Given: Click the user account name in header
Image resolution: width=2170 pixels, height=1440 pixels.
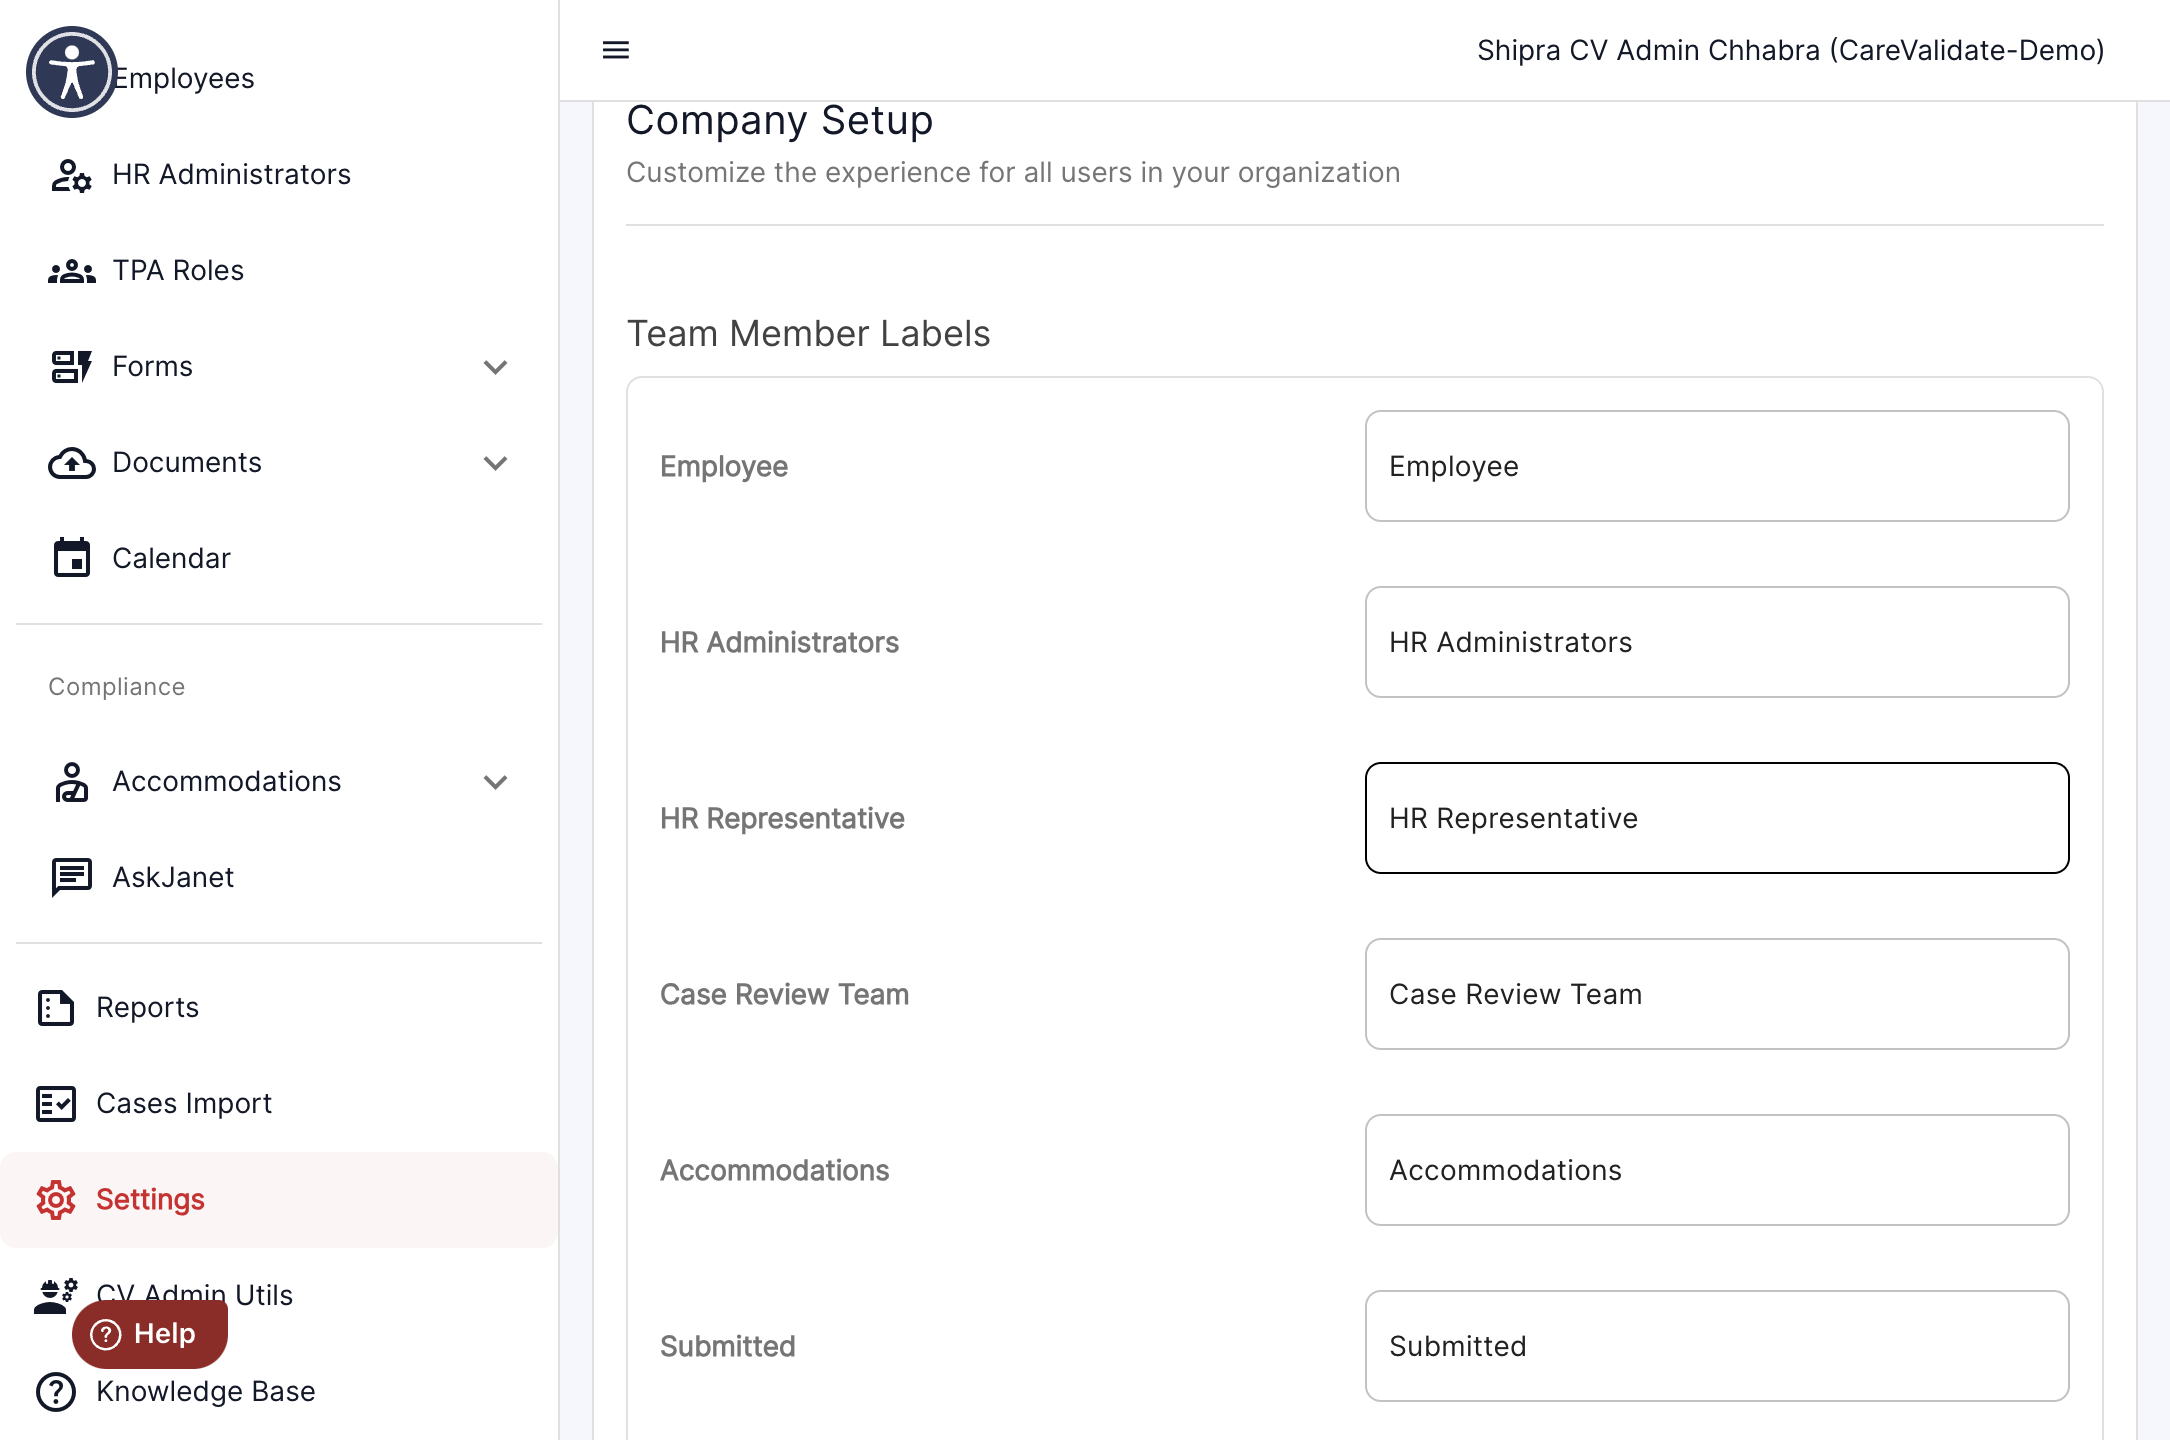Looking at the screenshot, I should pyautogui.click(x=1790, y=50).
